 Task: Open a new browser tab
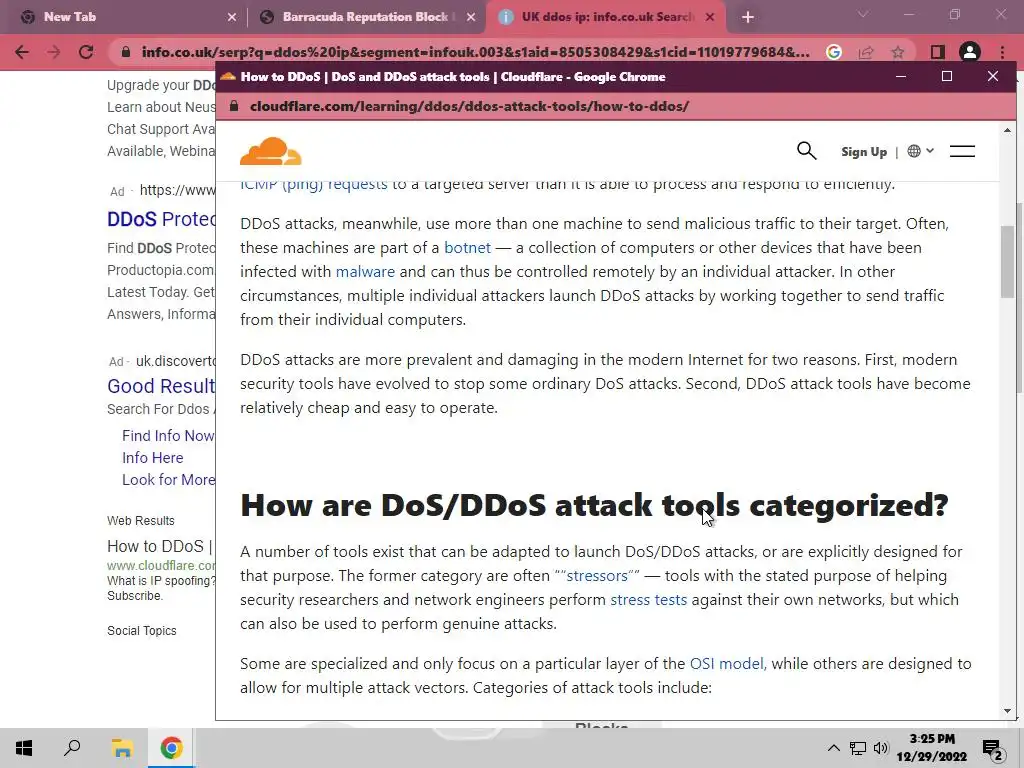(x=748, y=18)
